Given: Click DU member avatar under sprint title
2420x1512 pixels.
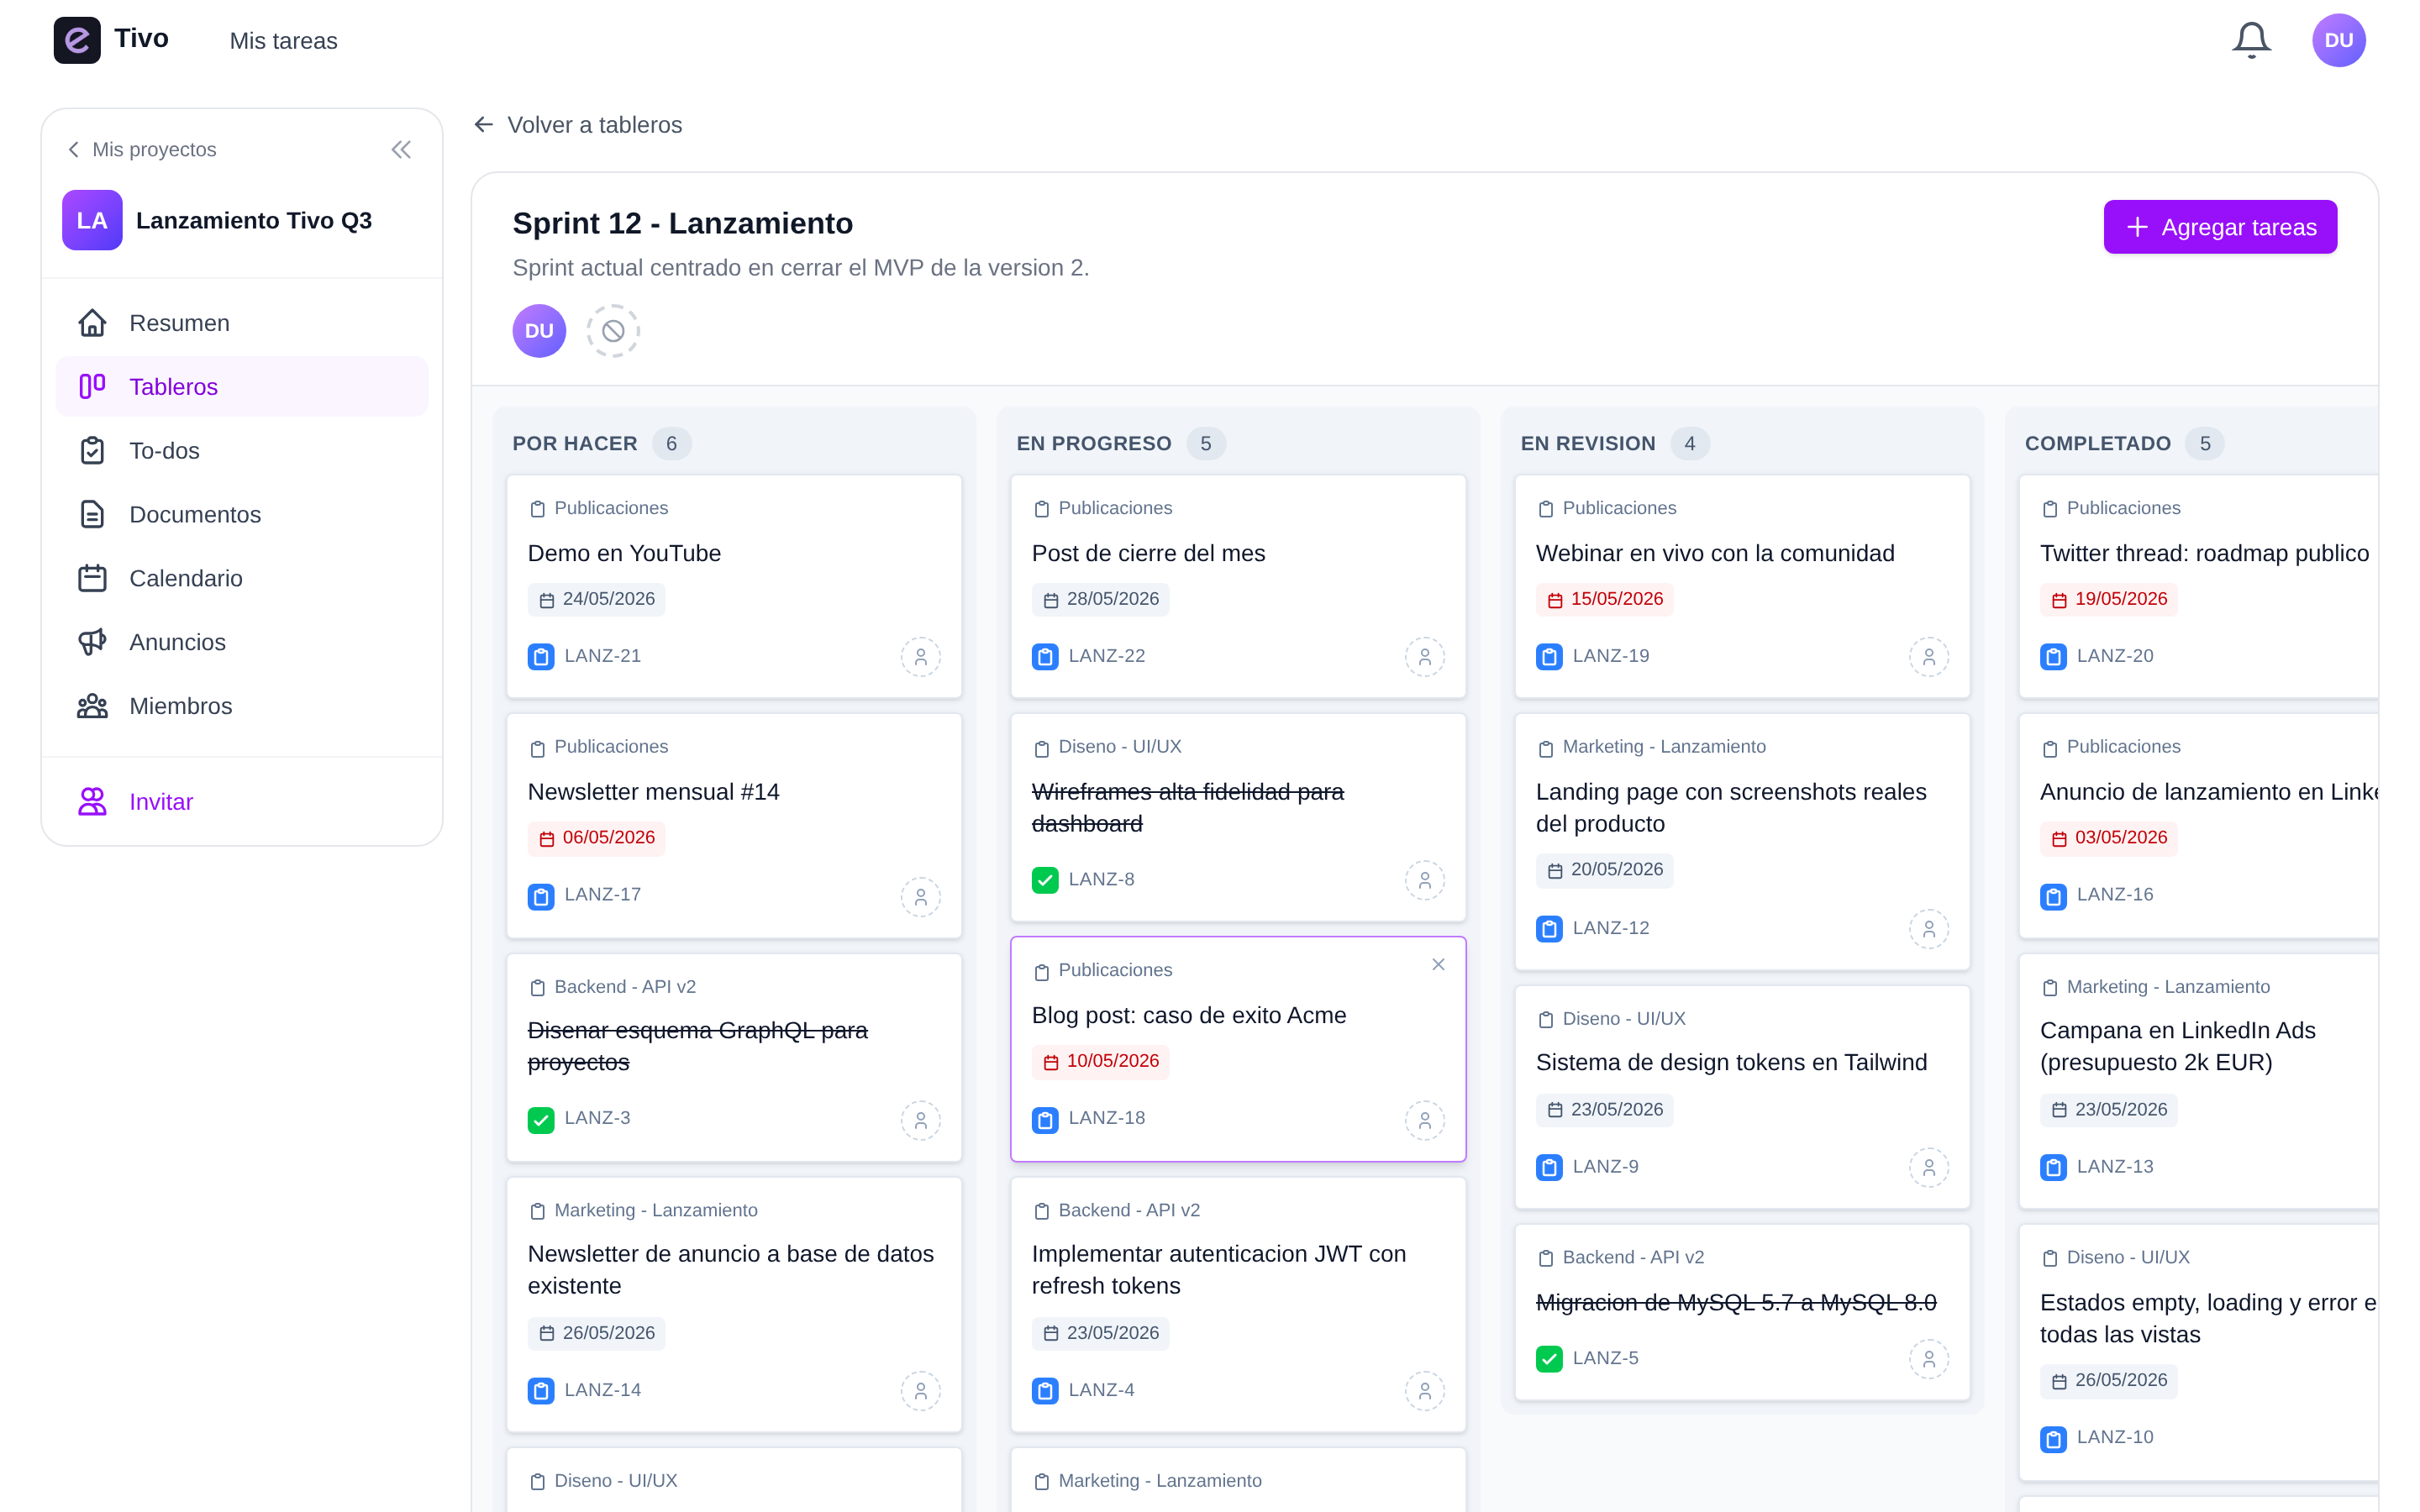Looking at the screenshot, I should click(x=539, y=331).
